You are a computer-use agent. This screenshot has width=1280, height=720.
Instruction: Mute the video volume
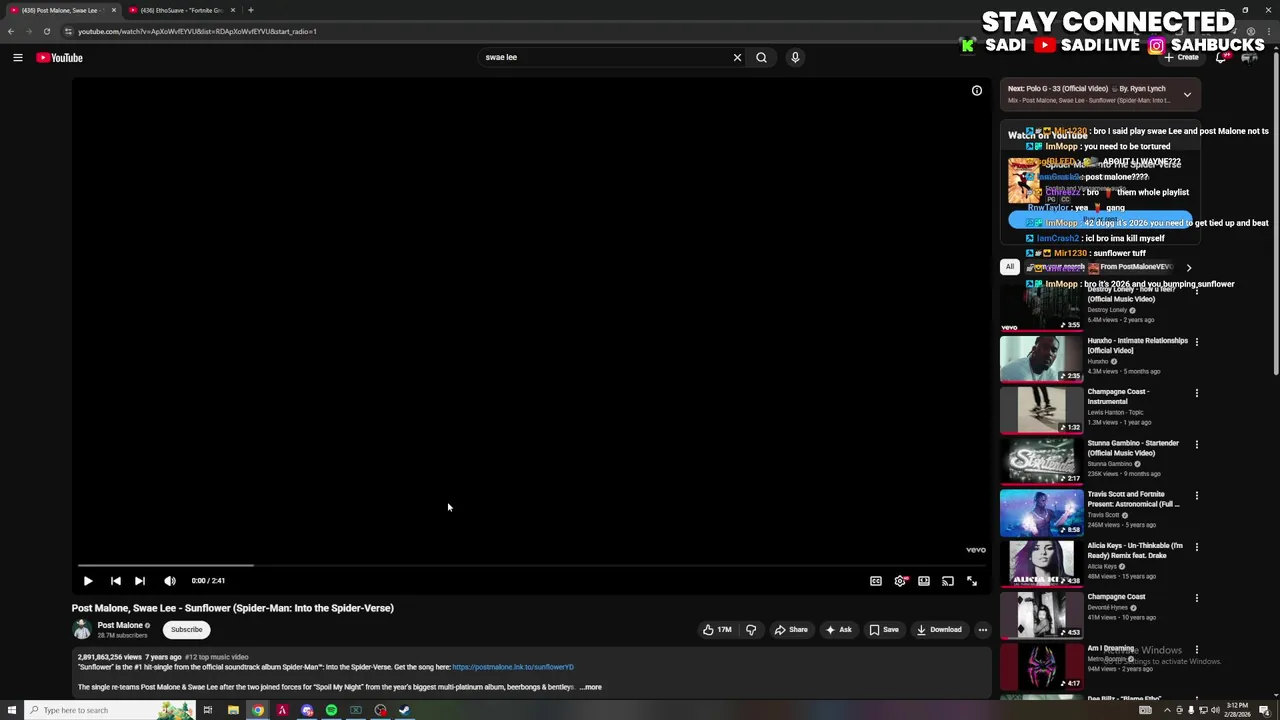[170, 581]
